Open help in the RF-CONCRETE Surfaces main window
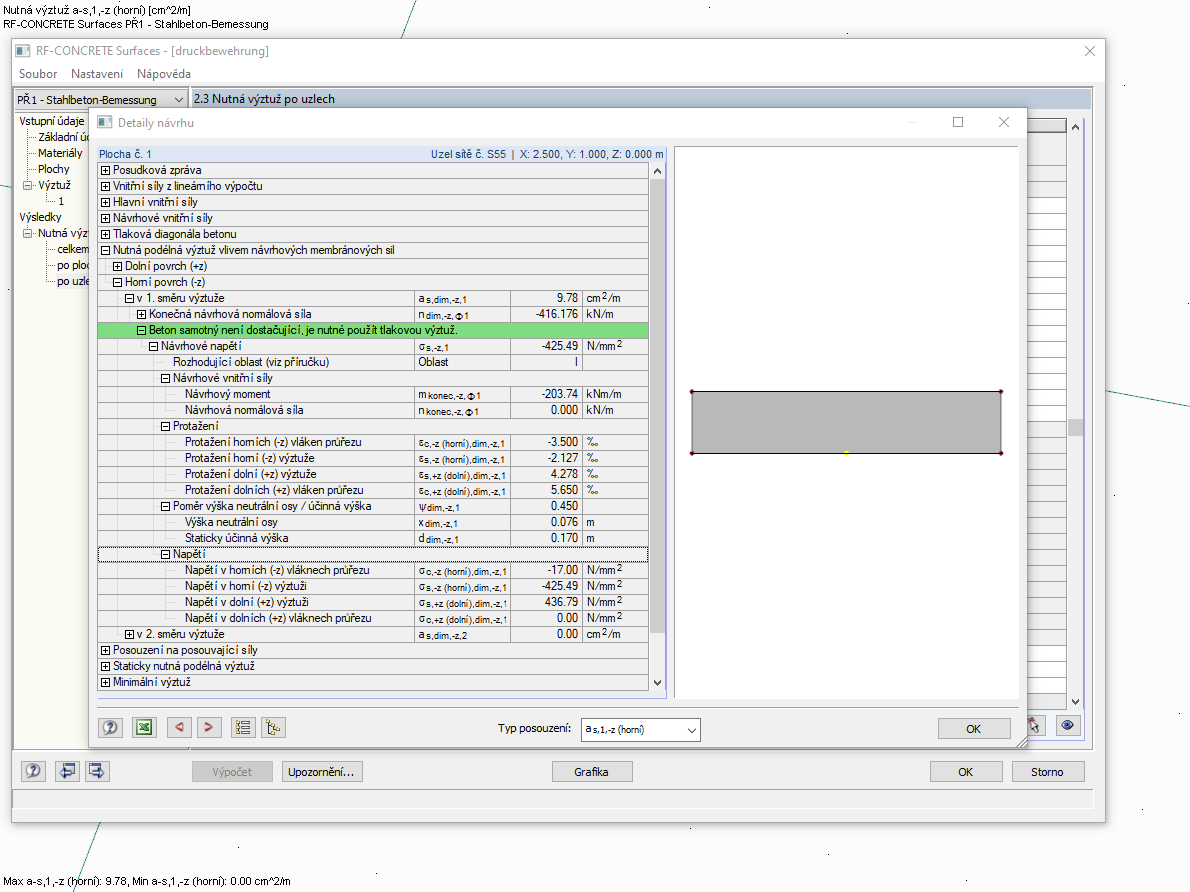 (x=33, y=771)
